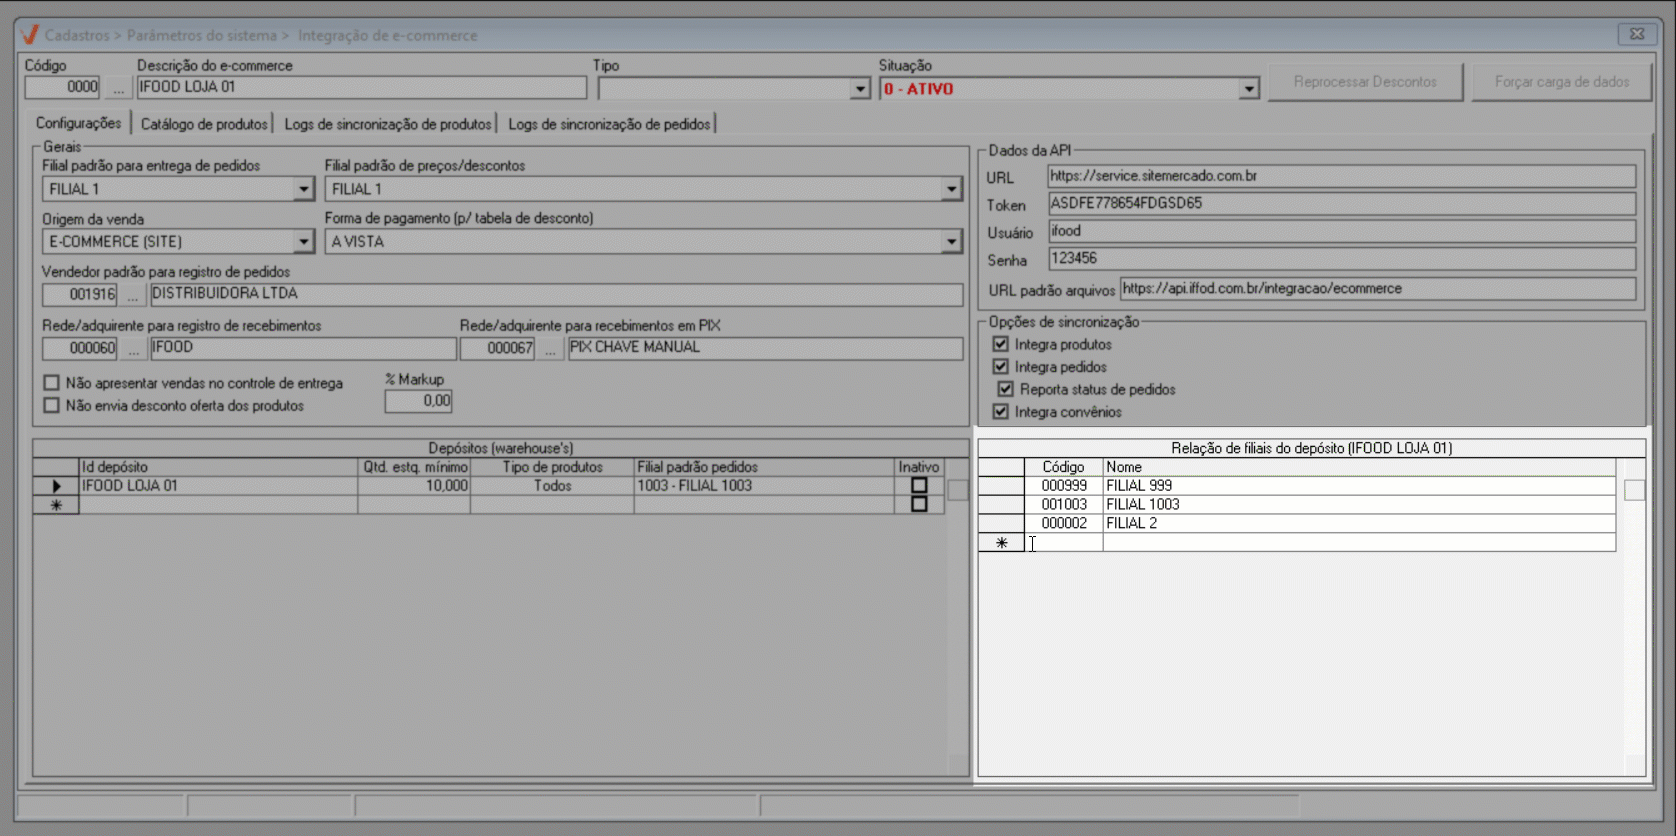The height and width of the screenshot is (836, 1676).
Task: Open lookup beside rede/adquirente code 000060
Action: [x=132, y=349]
